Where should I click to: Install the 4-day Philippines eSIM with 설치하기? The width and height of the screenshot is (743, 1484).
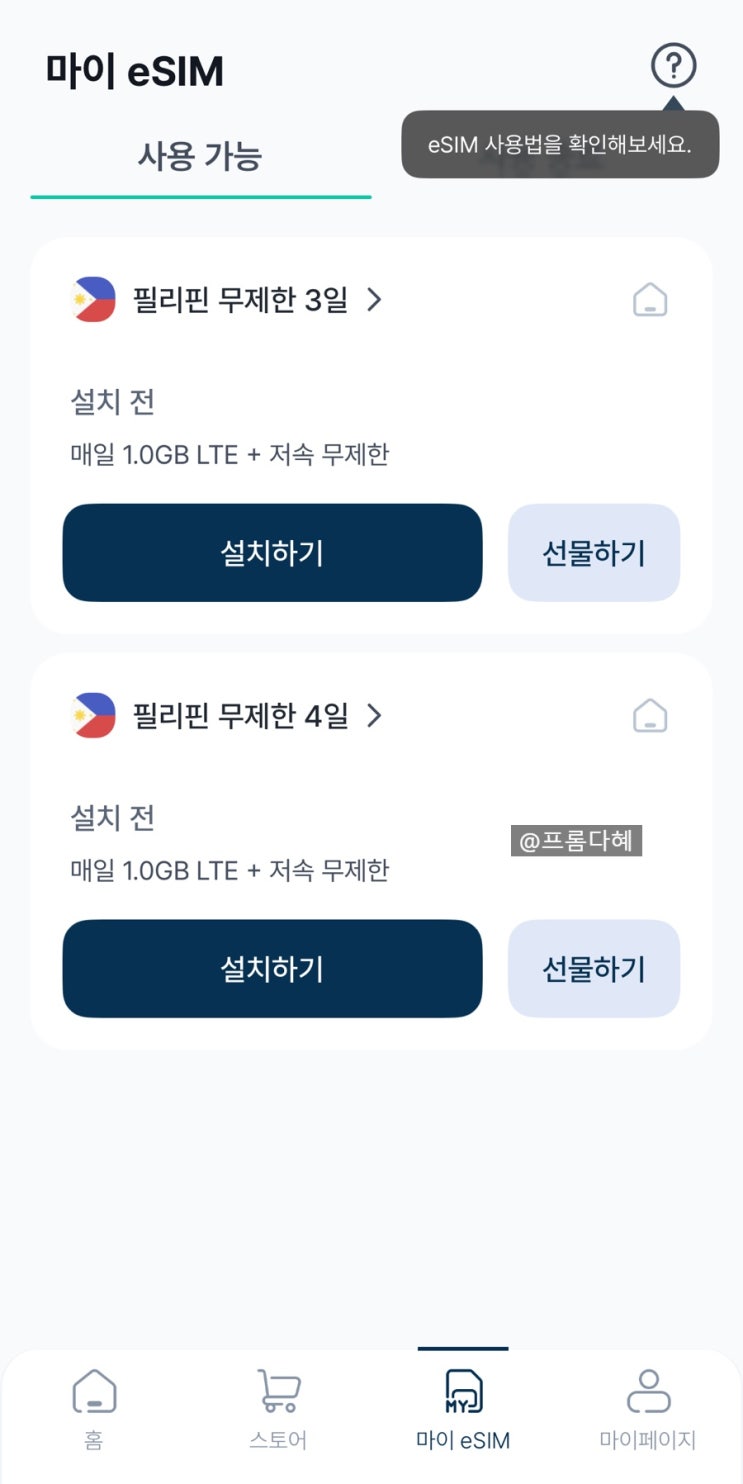tap(272, 969)
